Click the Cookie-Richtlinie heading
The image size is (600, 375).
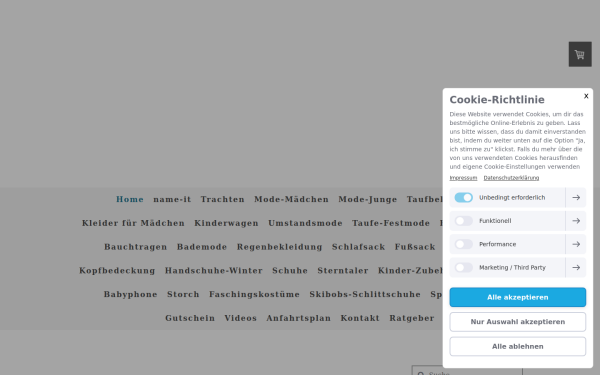pyautogui.click(x=497, y=100)
